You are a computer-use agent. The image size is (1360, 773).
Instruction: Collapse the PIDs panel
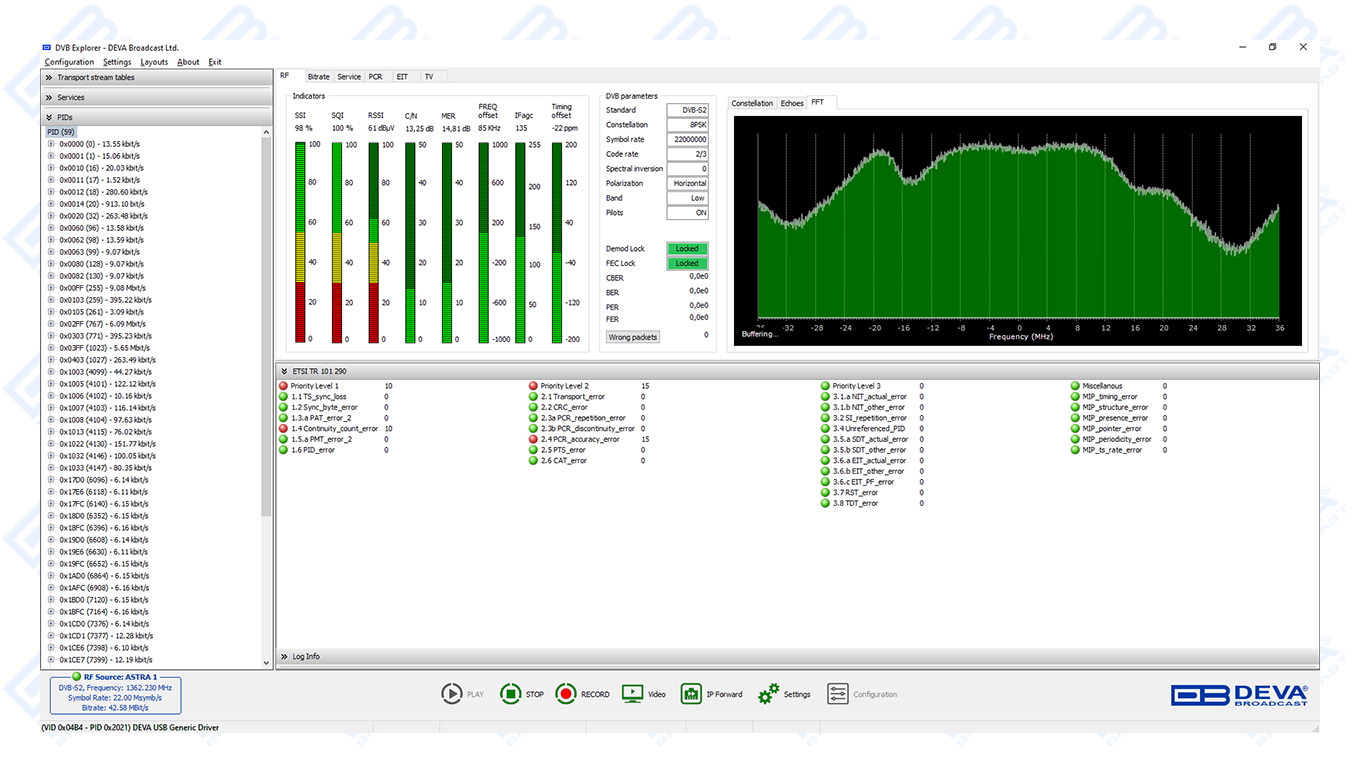(x=48, y=117)
